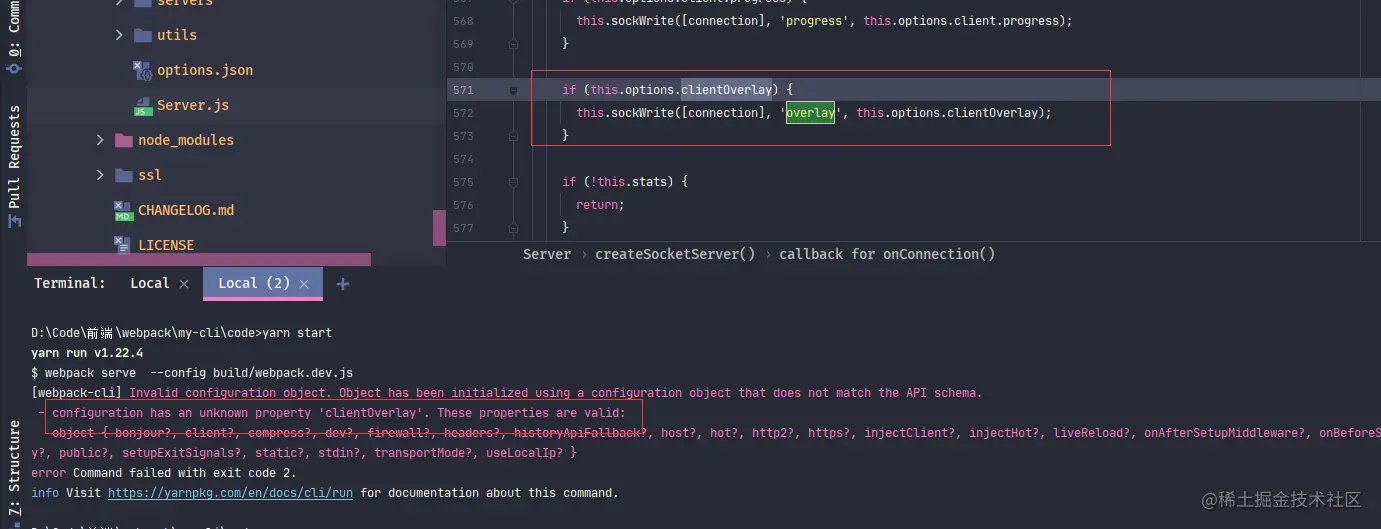1381x529 pixels.
Task: Click the project tree horizontal scrollbar thumb
Action: pyautogui.click(x=199, y=259)
